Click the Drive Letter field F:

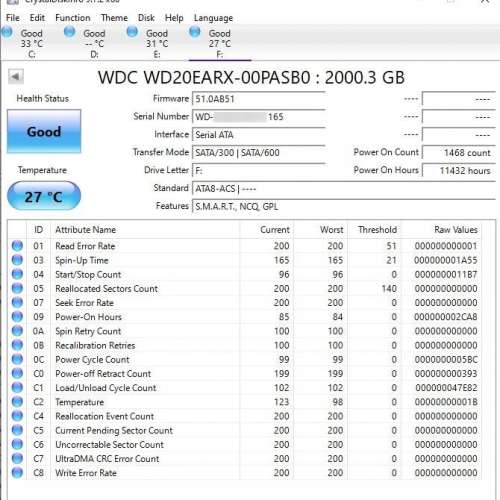click(259, 171)
